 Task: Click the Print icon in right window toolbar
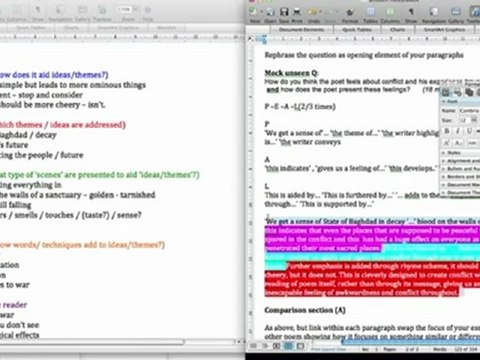coord(297,12)
